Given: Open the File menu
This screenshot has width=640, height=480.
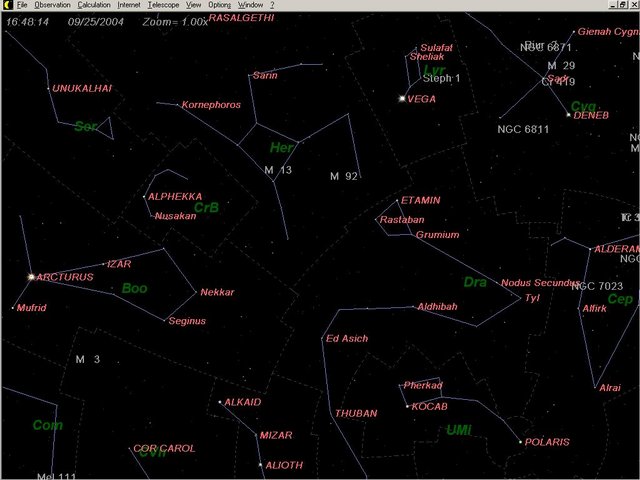Looking at the screenshot, I should point(22,5).
